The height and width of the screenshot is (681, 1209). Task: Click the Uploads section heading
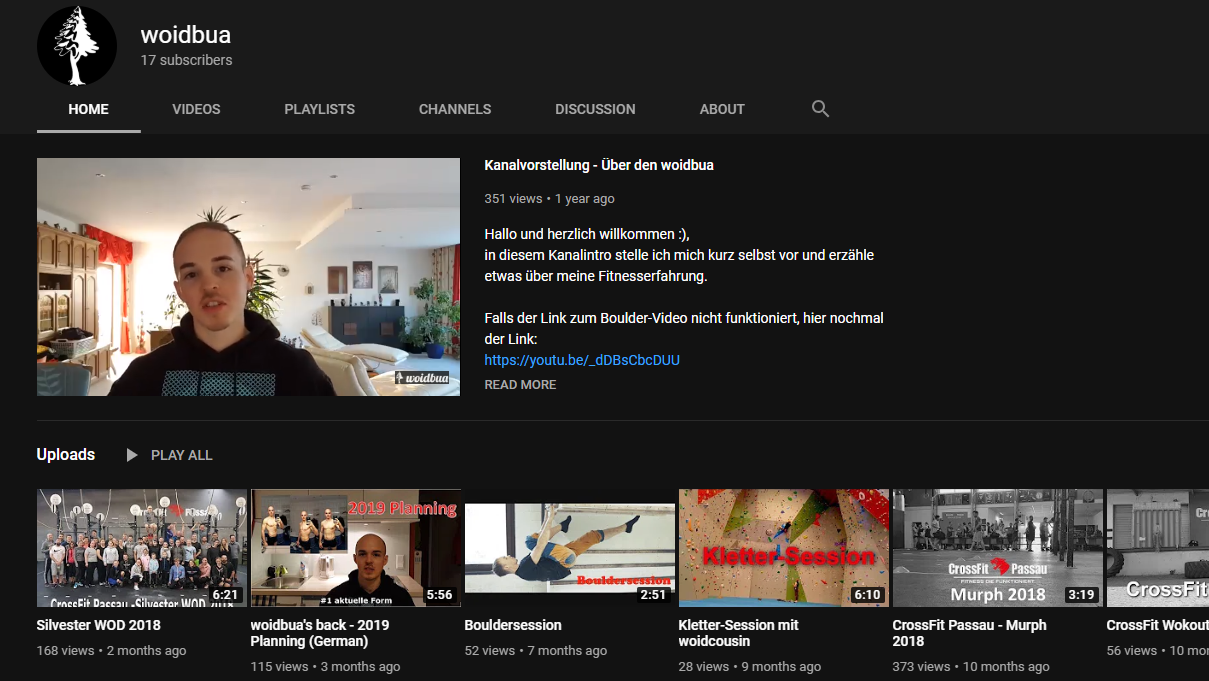pos(66,454)
